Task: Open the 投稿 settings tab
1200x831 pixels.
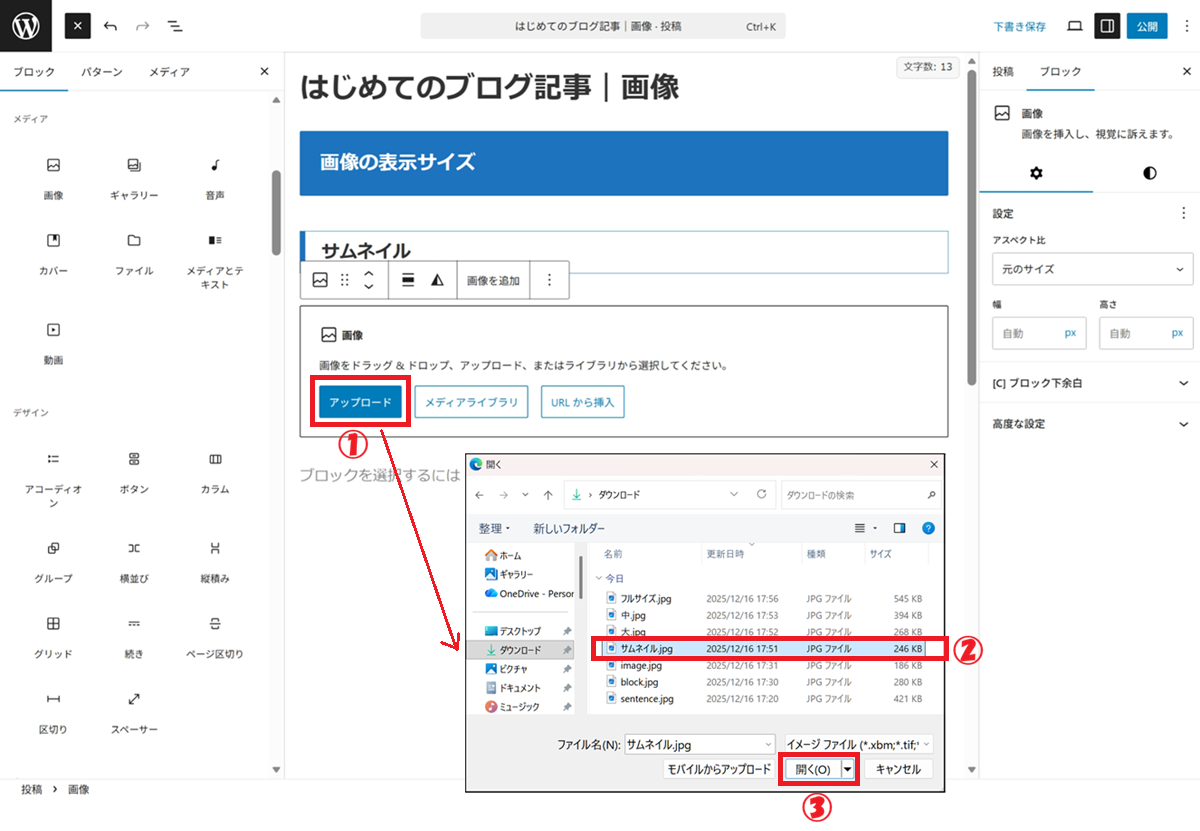Action: click(x=1002, y=72)
